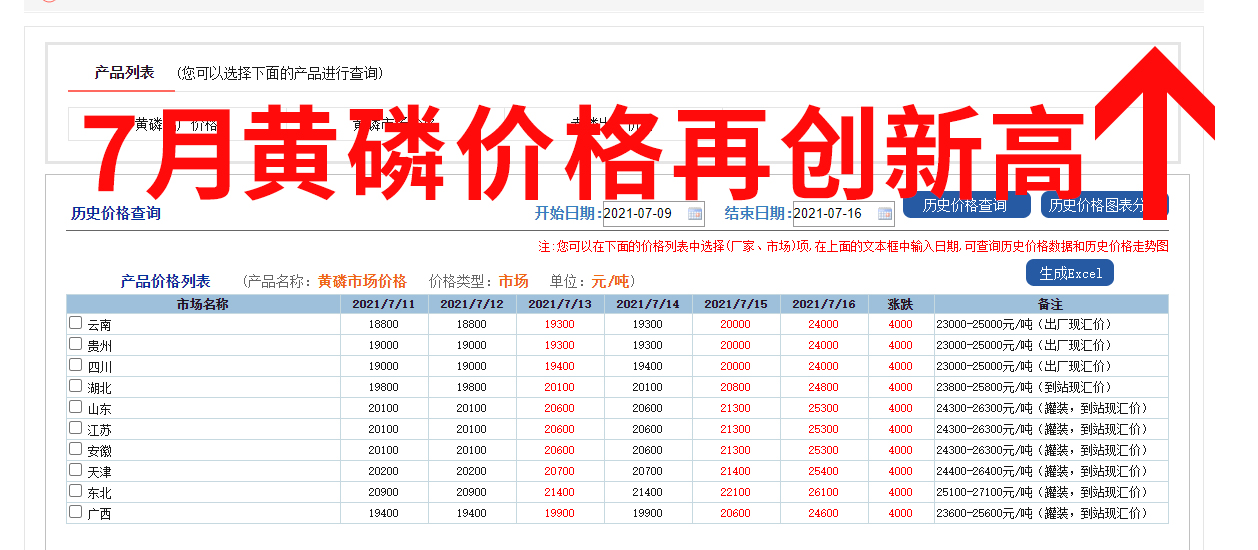1258x550 pixels.
Task: Click 湖北 price 24800 for 2021/7/16
Action: click(824, 387)
